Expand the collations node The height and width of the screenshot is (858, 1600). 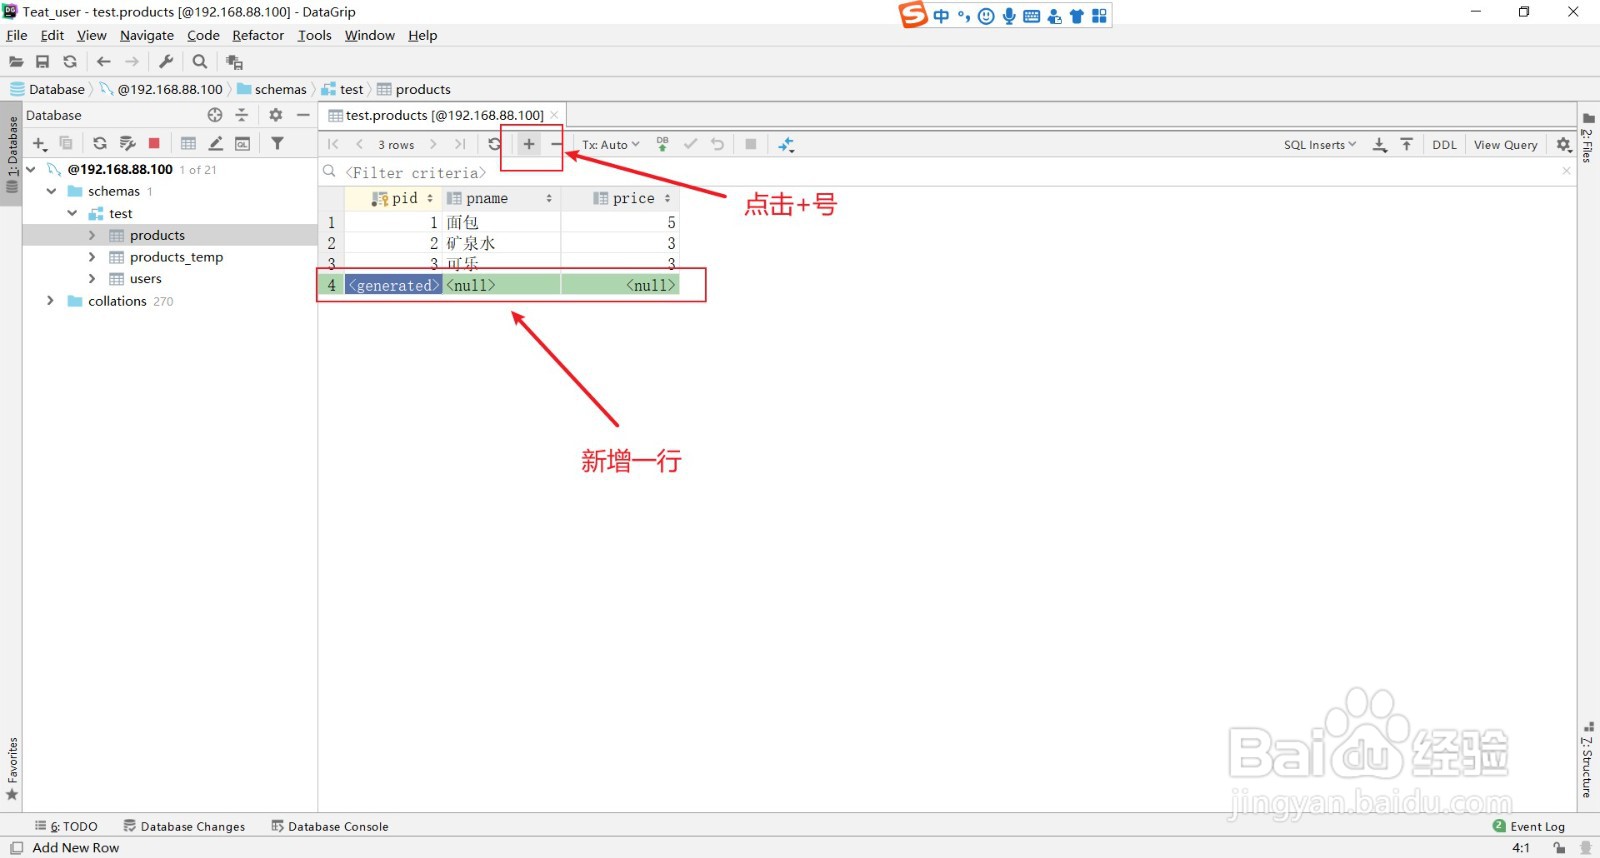click(x=50, y=301)
